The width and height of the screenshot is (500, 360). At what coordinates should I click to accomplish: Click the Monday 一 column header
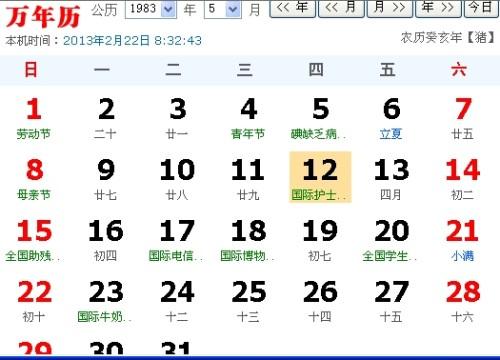tap(102, 70)
